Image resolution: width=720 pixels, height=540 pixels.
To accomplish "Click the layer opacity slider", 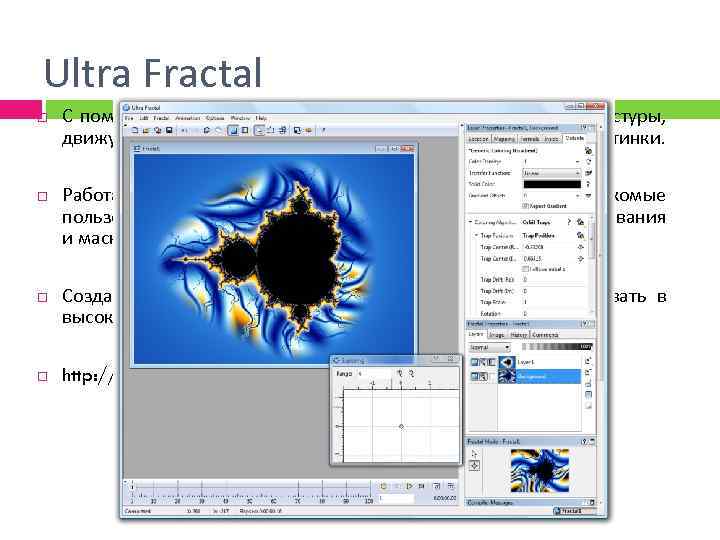I will [557, 347].
